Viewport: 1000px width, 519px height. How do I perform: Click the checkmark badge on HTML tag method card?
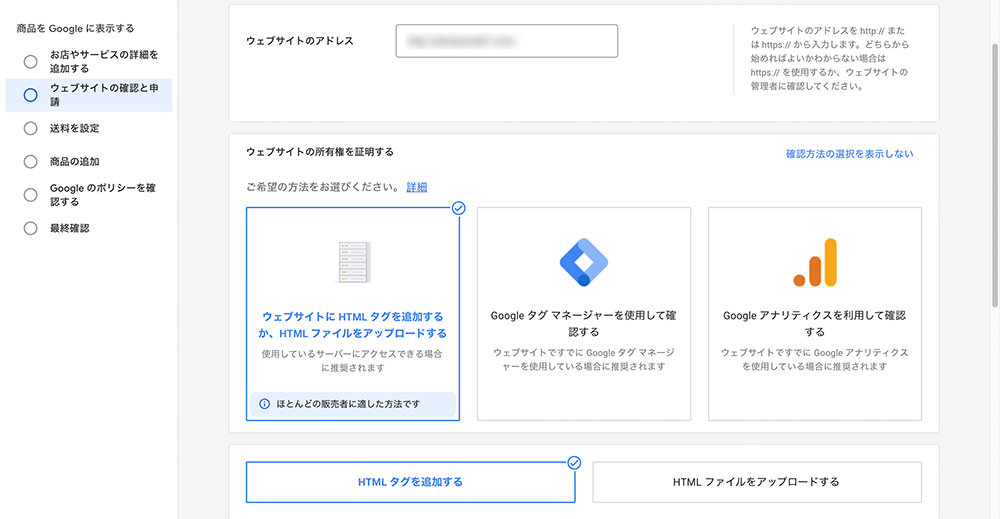459,208
